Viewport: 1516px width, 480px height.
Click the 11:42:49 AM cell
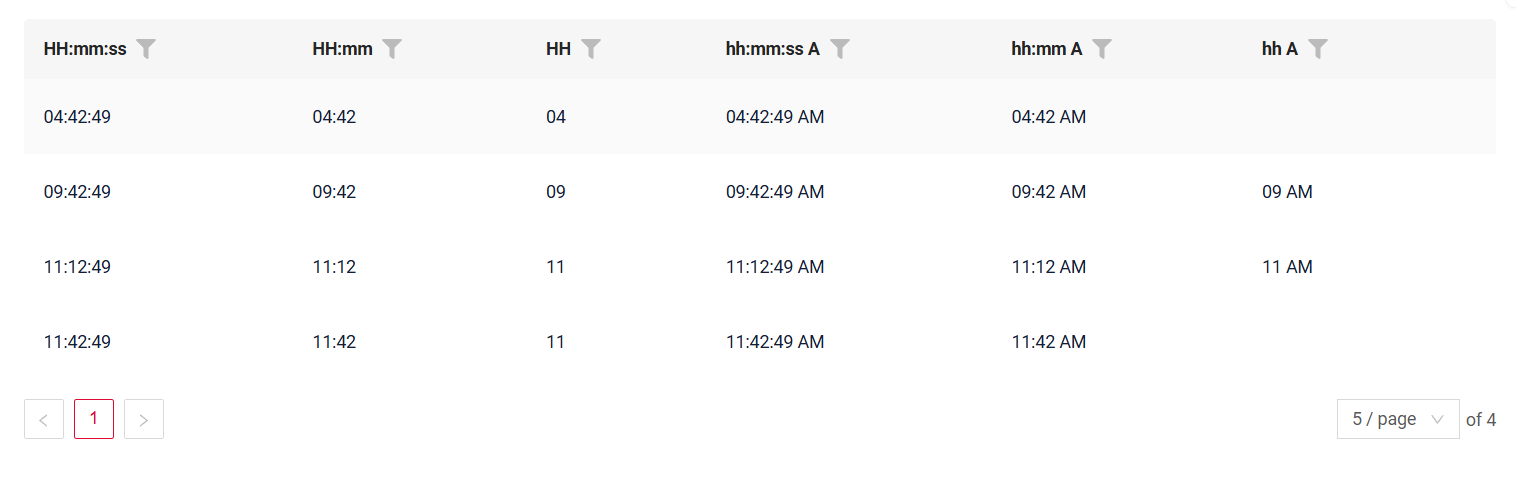click(774, 342)
